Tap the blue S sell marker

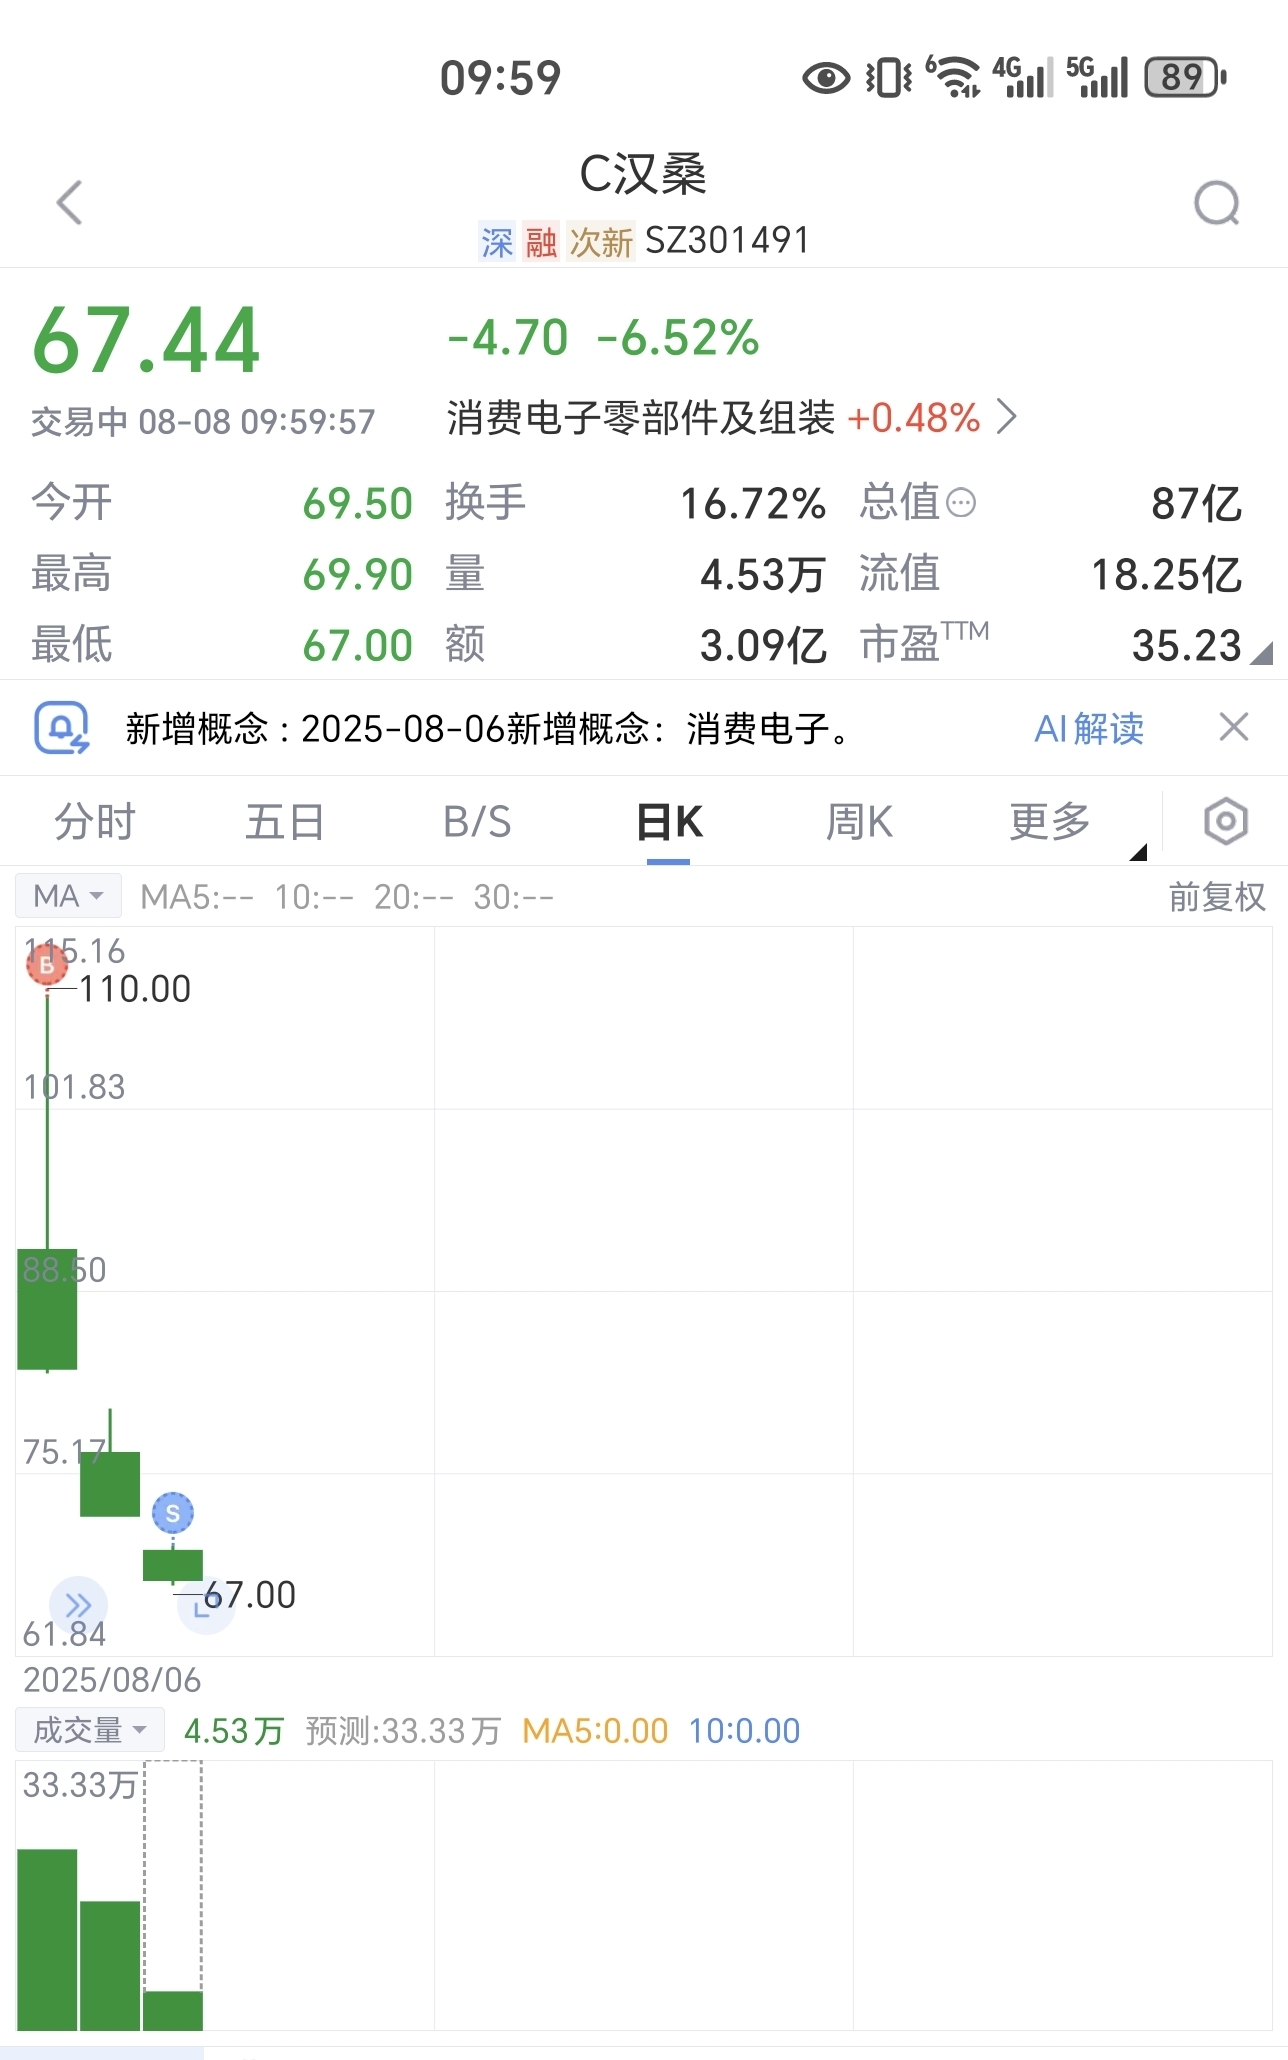[x=173, y=1513]
